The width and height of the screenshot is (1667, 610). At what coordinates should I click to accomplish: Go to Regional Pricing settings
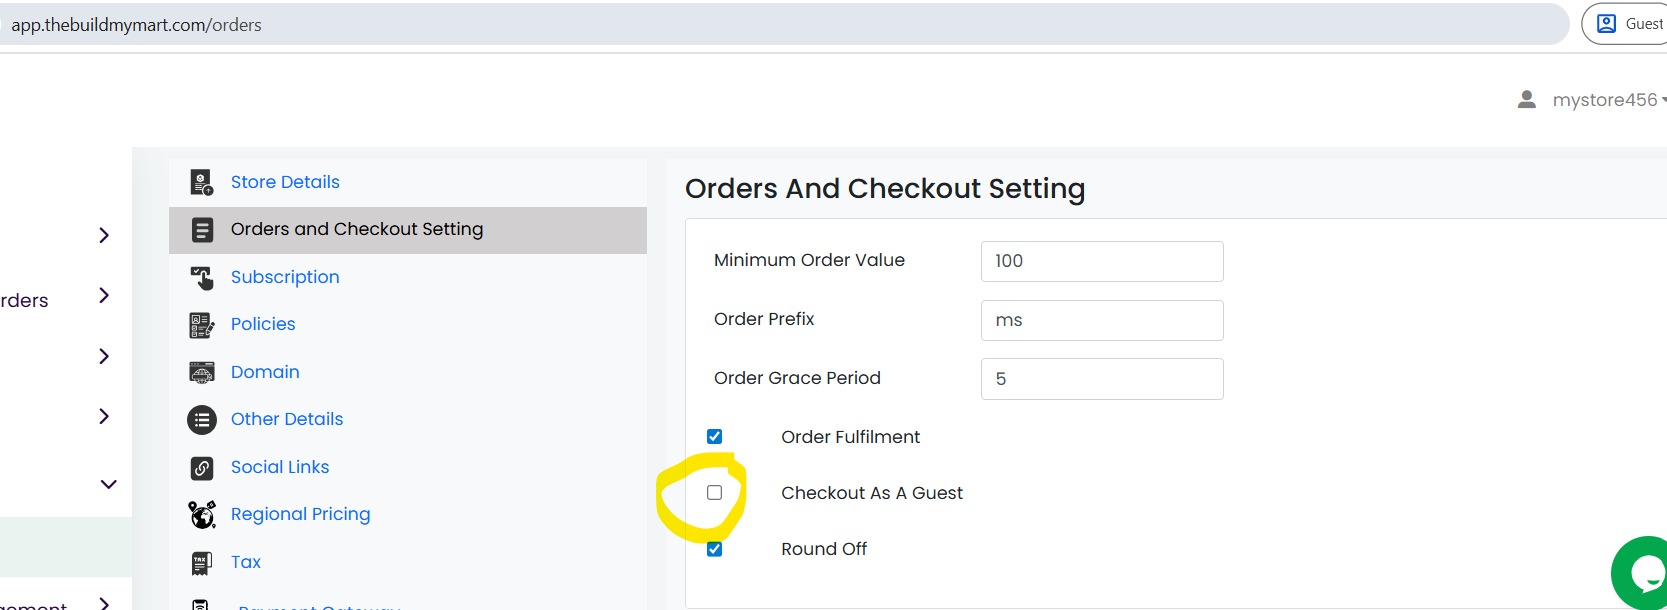click(x=300, y=514)
